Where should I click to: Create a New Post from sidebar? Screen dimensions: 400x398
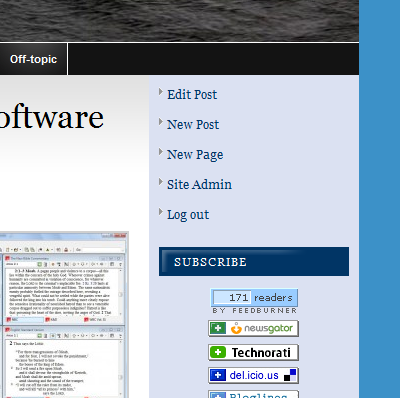(x=193, y=125)
